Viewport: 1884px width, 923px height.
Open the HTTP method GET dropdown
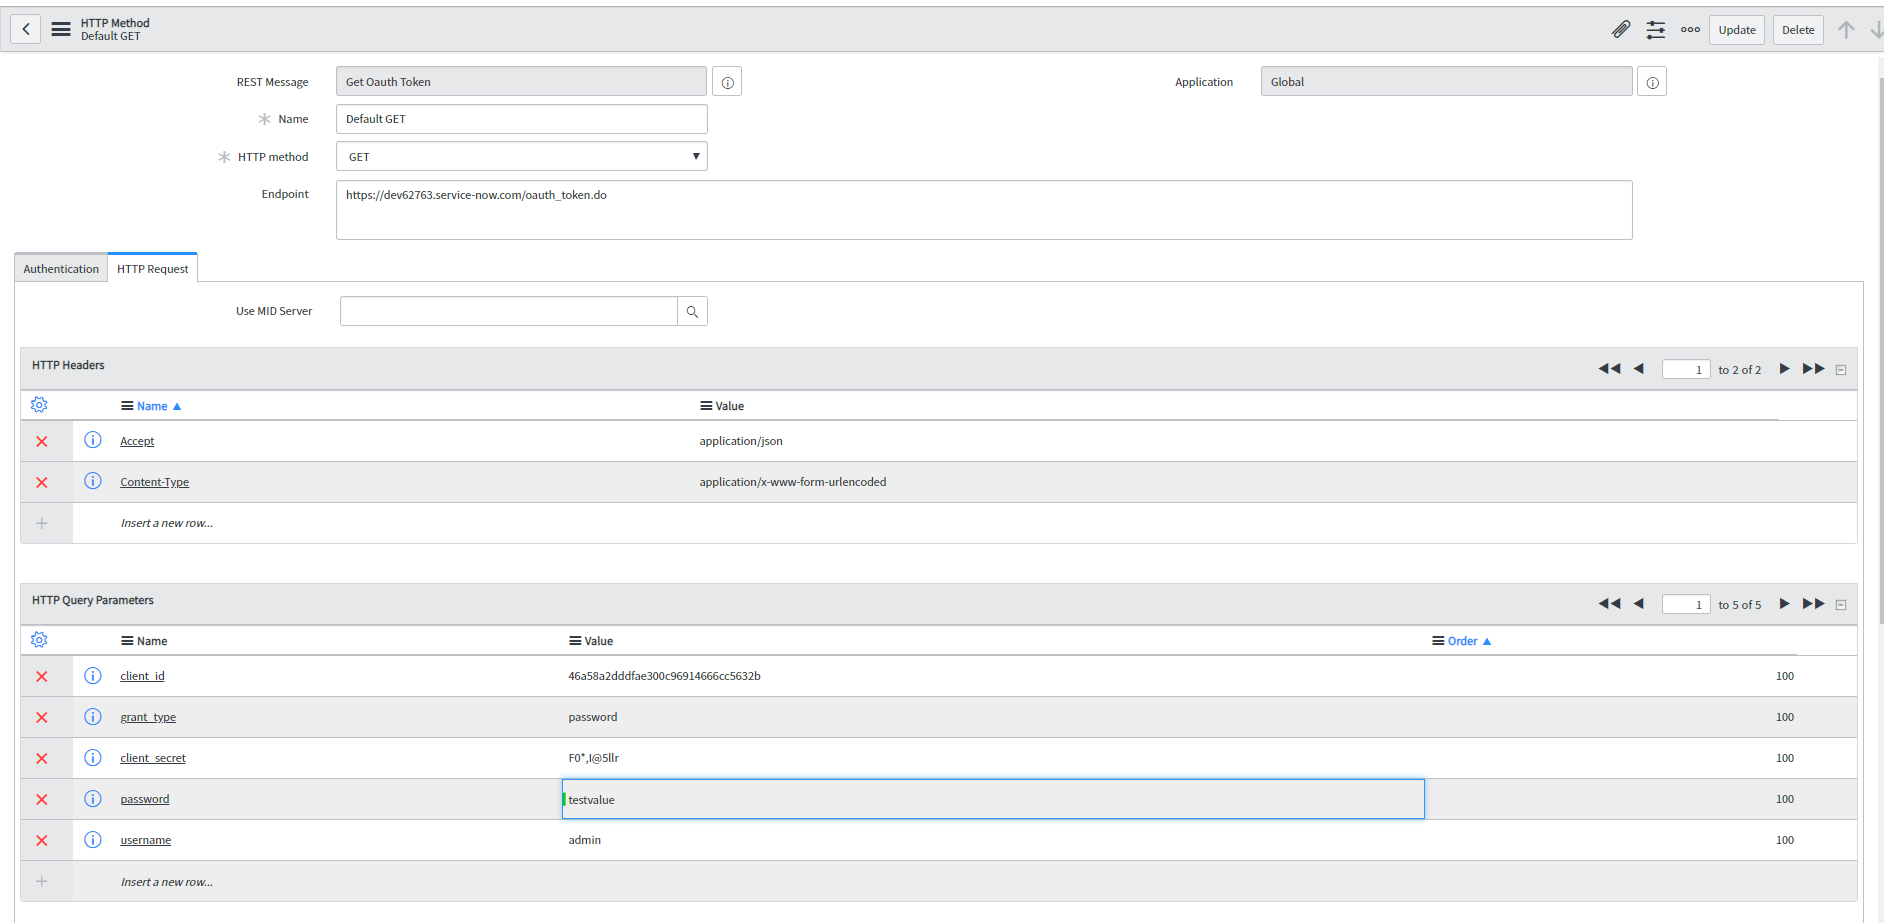click(x=695, y=156)
